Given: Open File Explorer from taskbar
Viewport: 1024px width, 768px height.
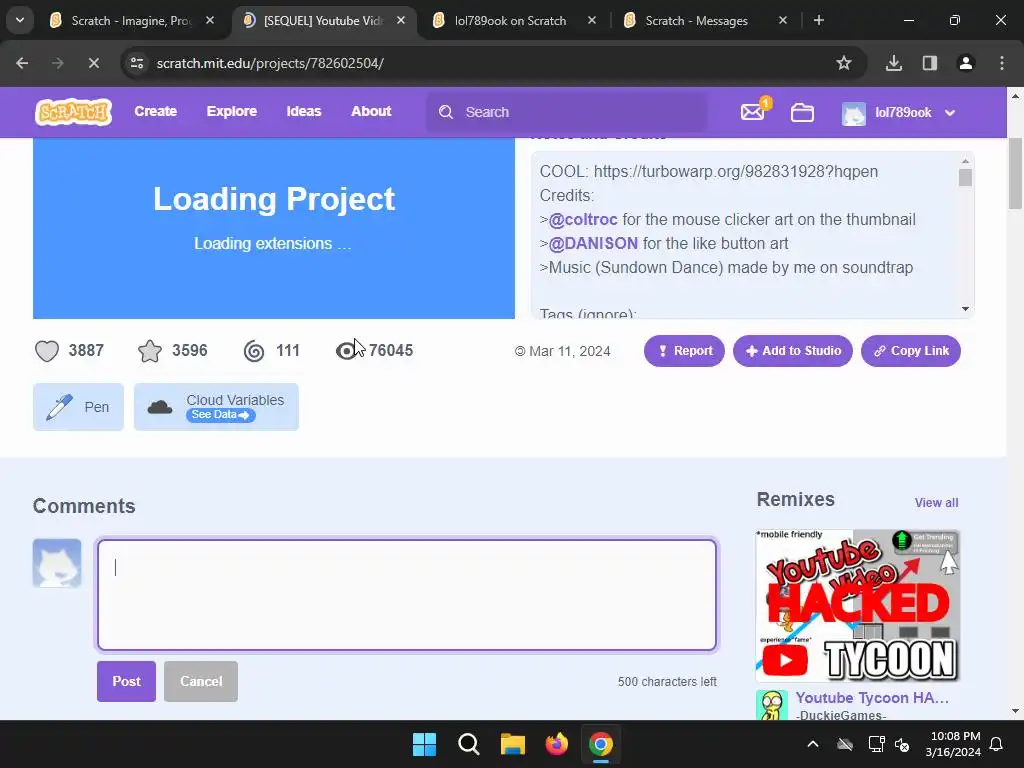Looking at the screenshot, I should click(513, 744).
